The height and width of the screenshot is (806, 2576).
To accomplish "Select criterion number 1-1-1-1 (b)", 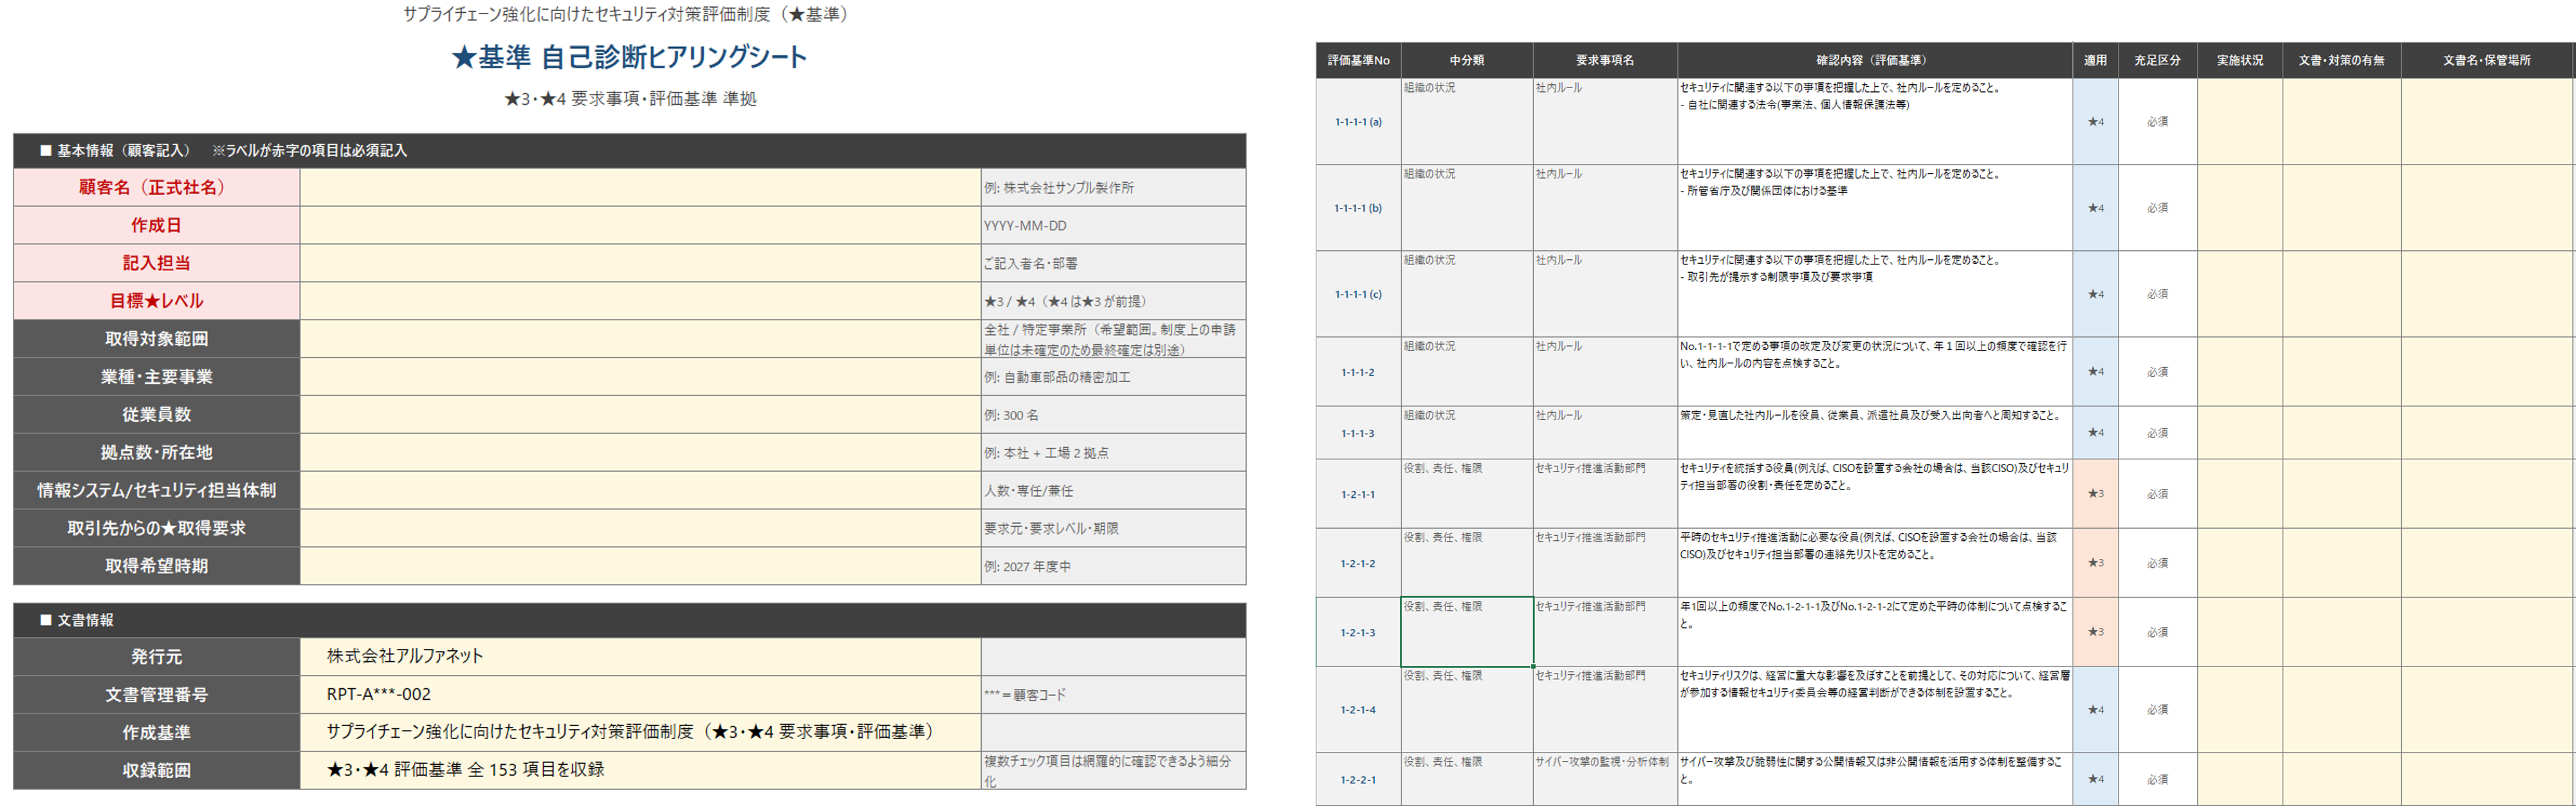I will tap(1358, 208).
